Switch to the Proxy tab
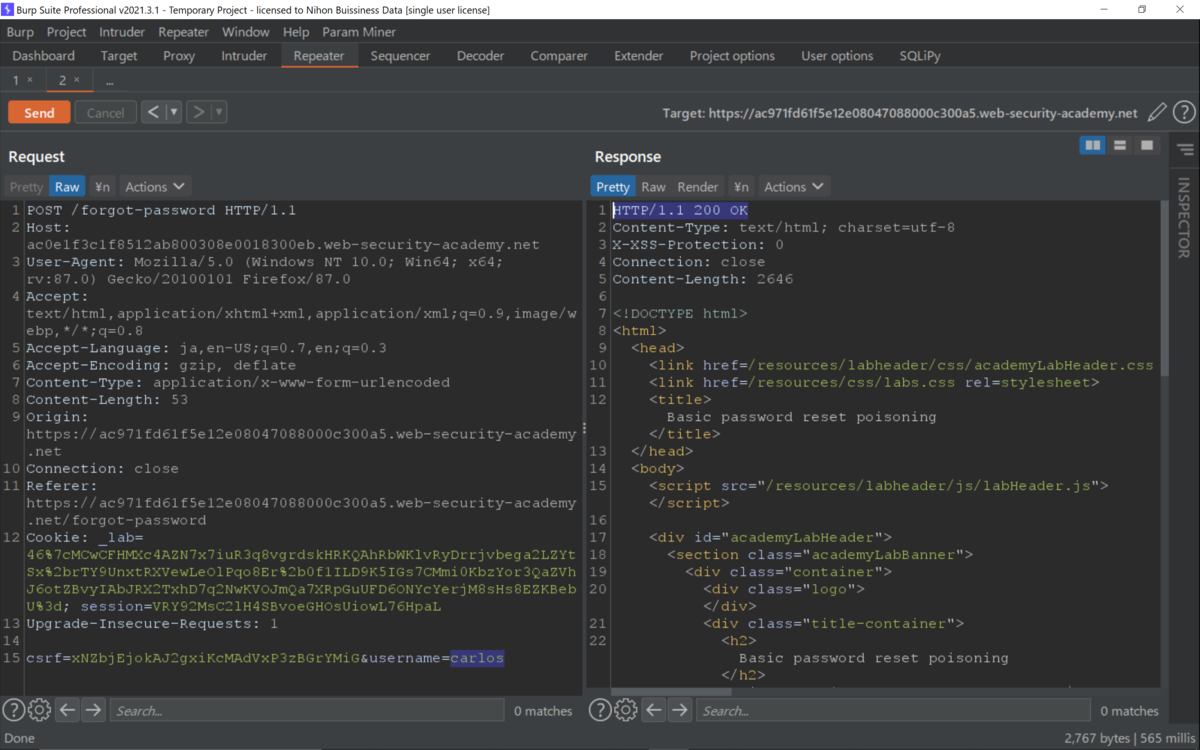This screenshot has width=1200, height=750. [179, 56]
